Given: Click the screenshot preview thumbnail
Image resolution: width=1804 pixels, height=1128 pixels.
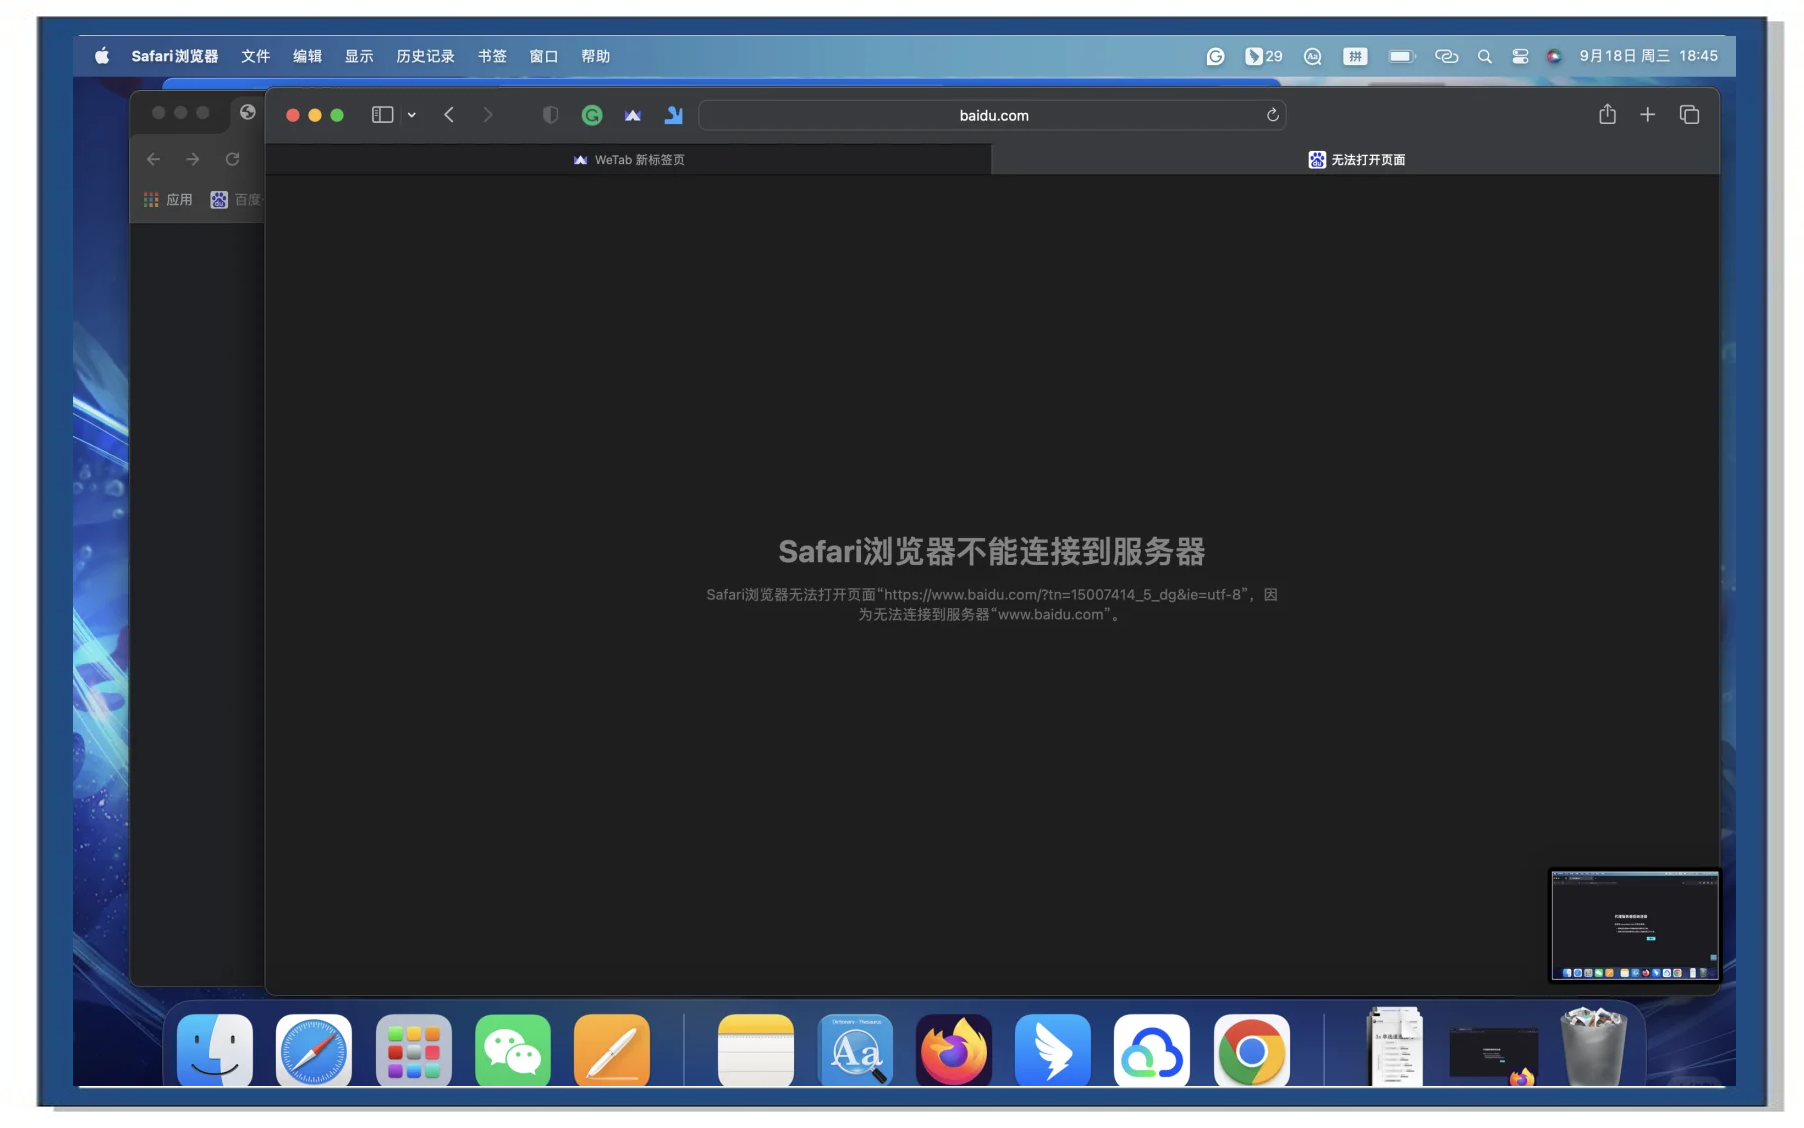Looking at the screenshot, I should click(x=1634, y=925).
